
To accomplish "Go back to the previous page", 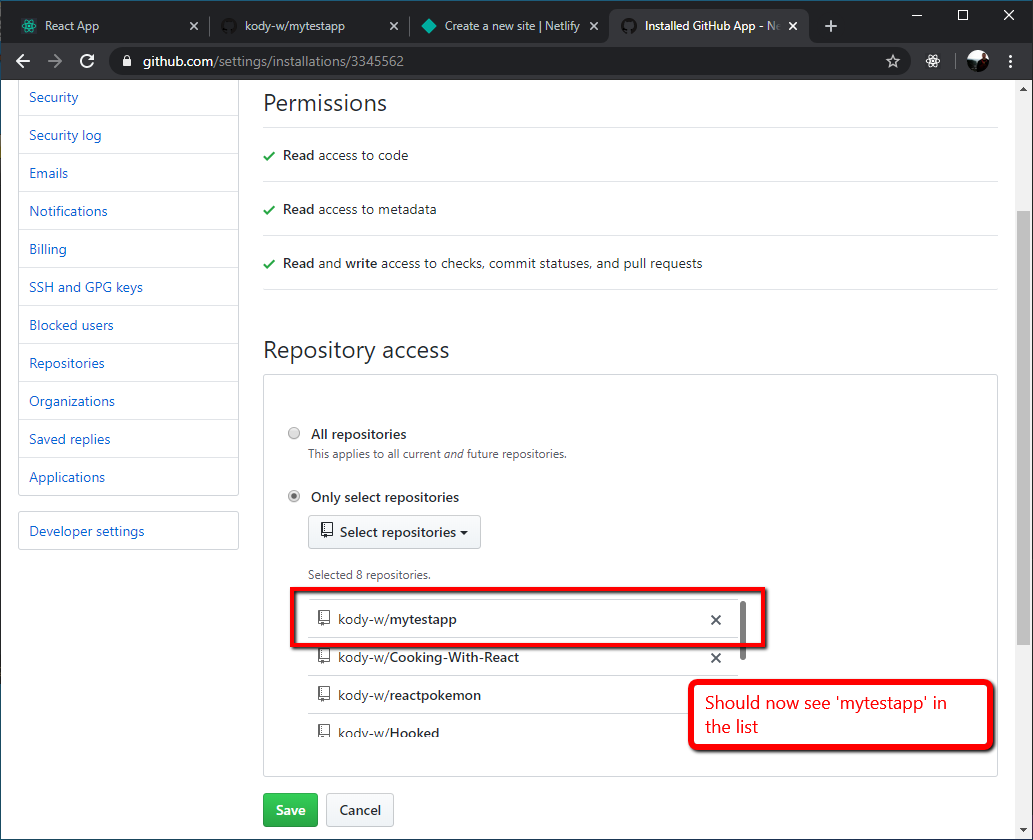I will coord(23,61).
